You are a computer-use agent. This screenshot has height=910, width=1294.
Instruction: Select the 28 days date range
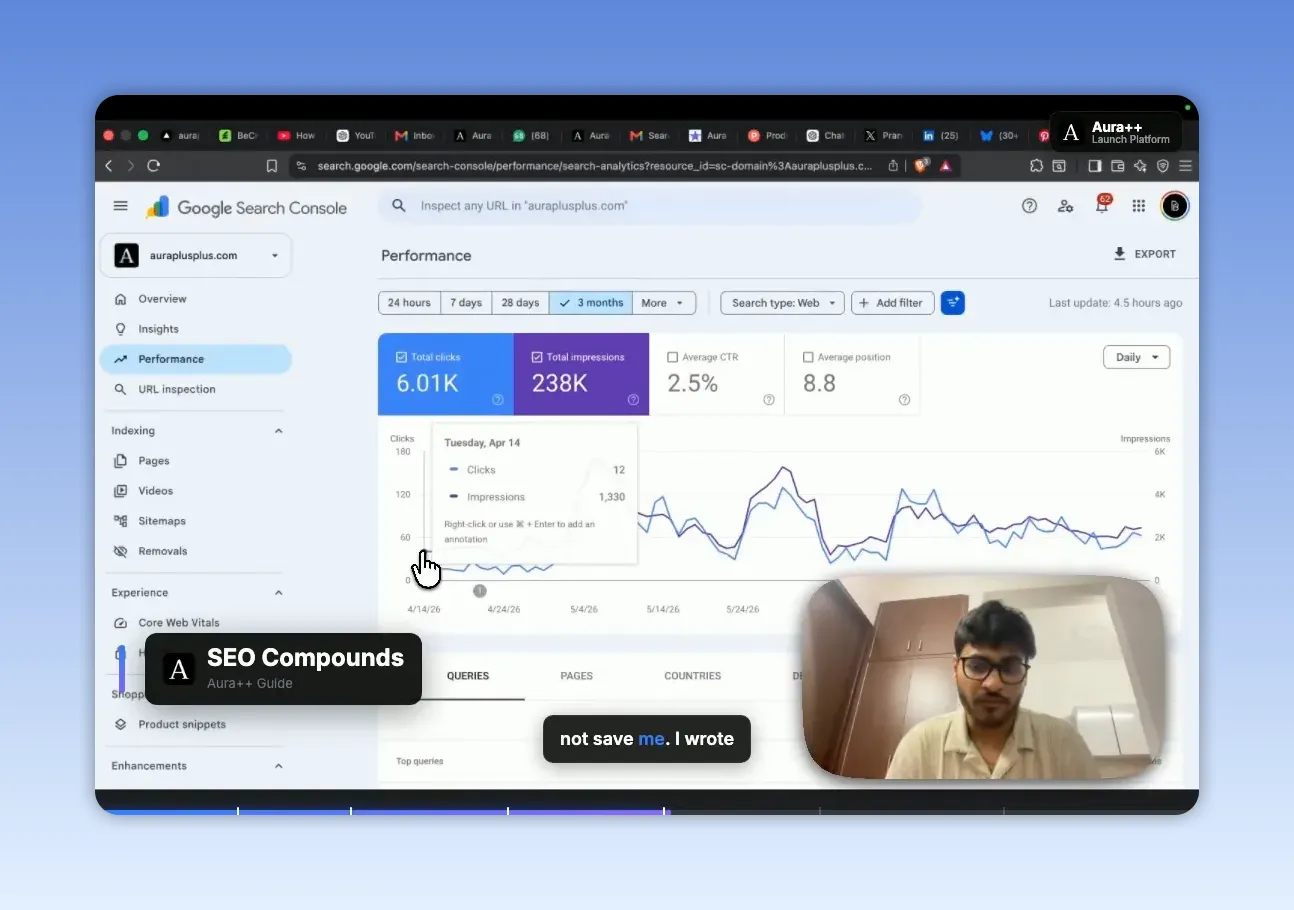click(520, 303)
